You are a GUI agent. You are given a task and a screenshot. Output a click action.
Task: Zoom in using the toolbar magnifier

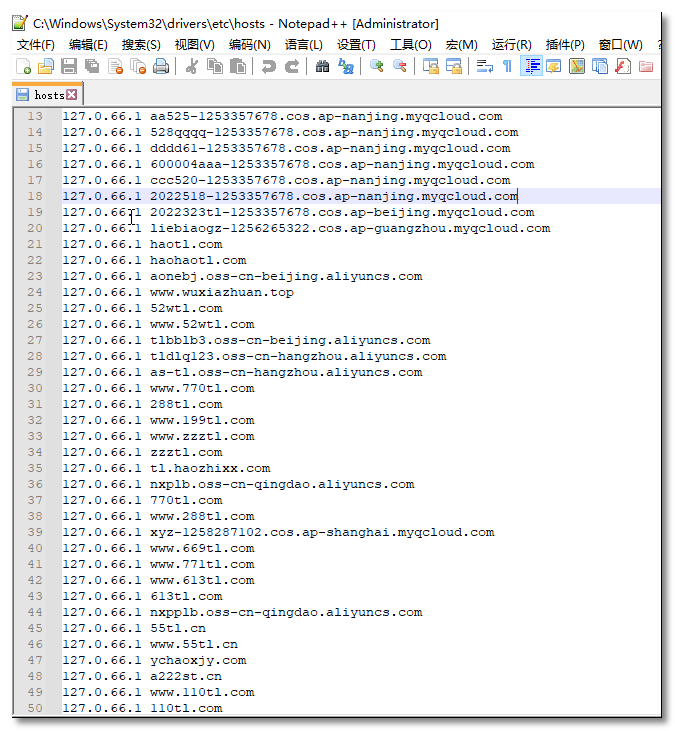pyautogui.click(x=377, y=66)
